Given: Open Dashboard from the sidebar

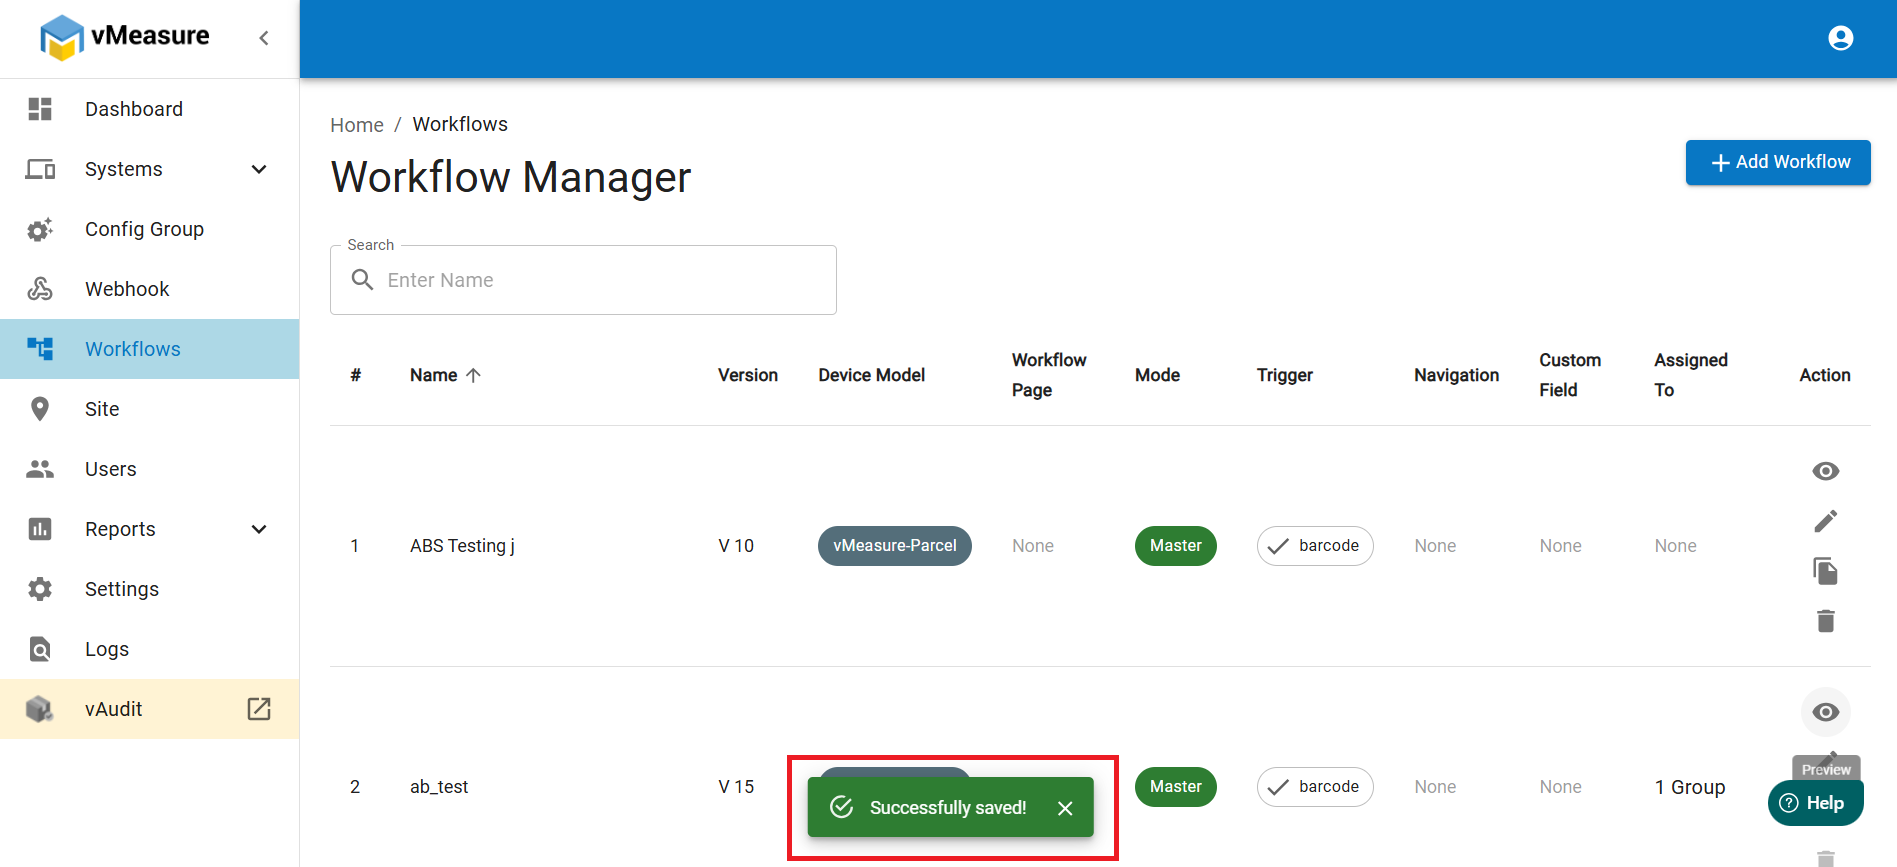Looking at the screenshot, I should (x=150, y=109).
